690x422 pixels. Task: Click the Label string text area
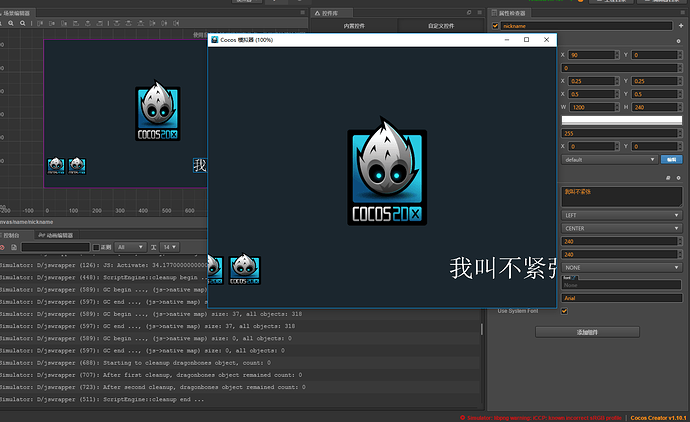coord(622,197)
